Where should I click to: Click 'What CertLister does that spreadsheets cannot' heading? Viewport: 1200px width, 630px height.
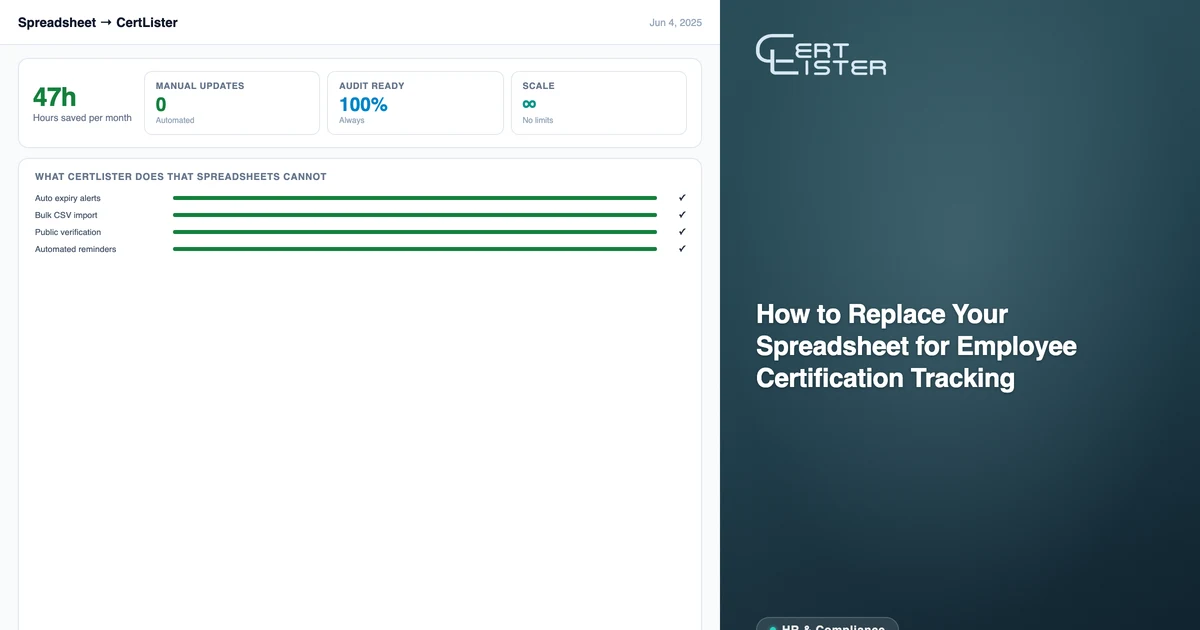[181, 177]
